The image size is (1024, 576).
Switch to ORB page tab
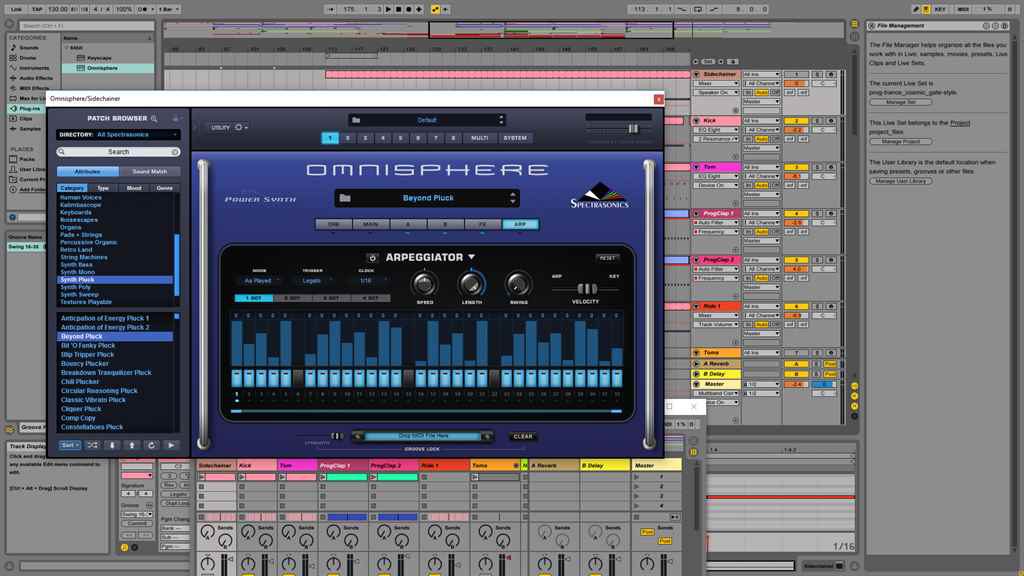334,224
